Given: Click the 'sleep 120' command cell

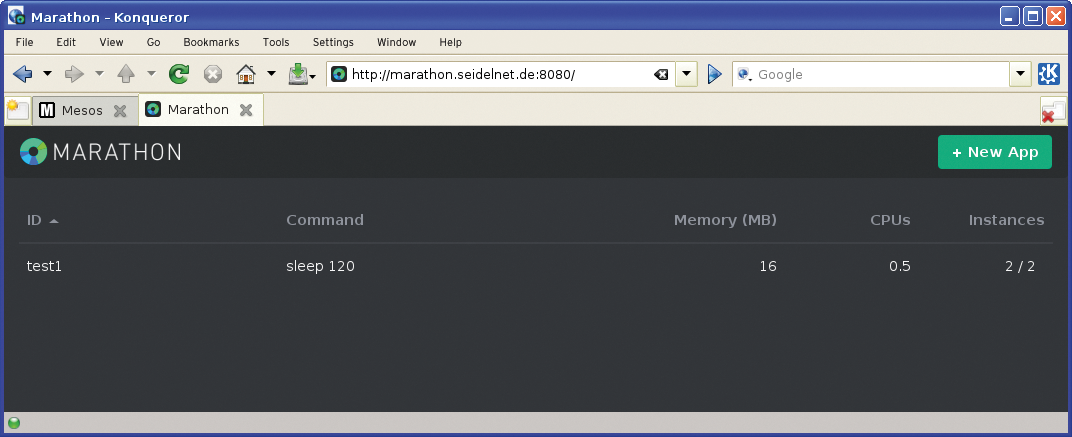Looking at the screenshot, I should (x=321, y=266).
